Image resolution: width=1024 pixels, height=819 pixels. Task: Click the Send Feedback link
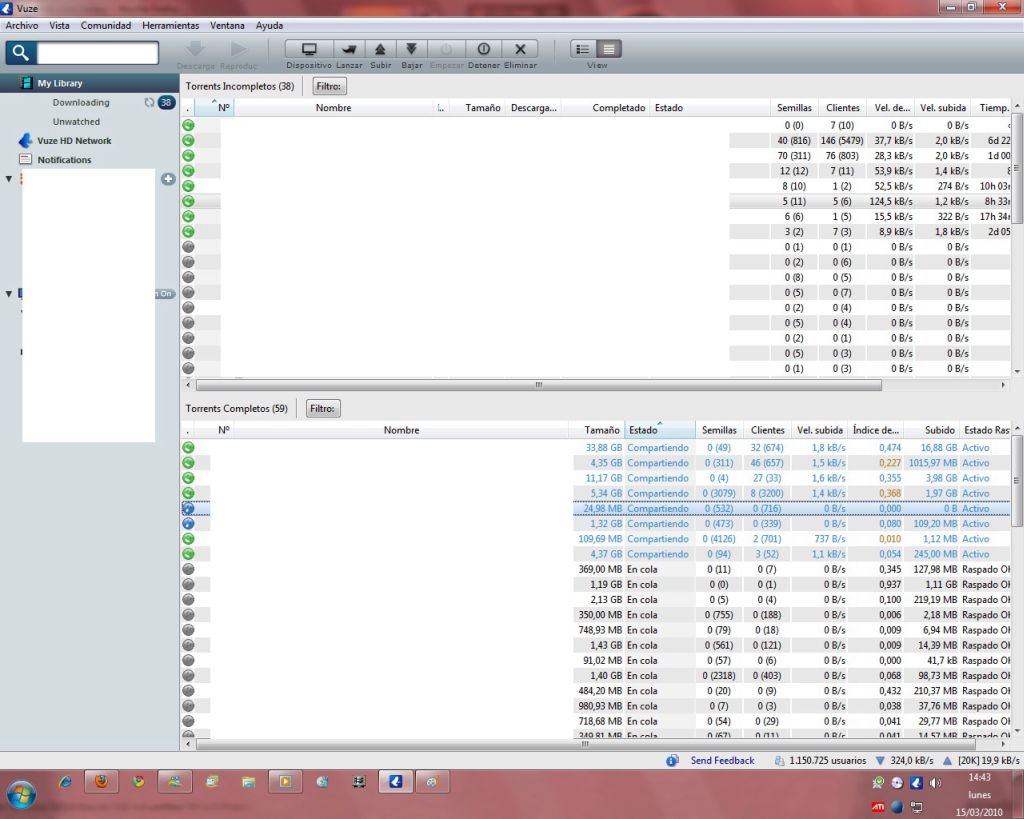[x=722, y=761]
